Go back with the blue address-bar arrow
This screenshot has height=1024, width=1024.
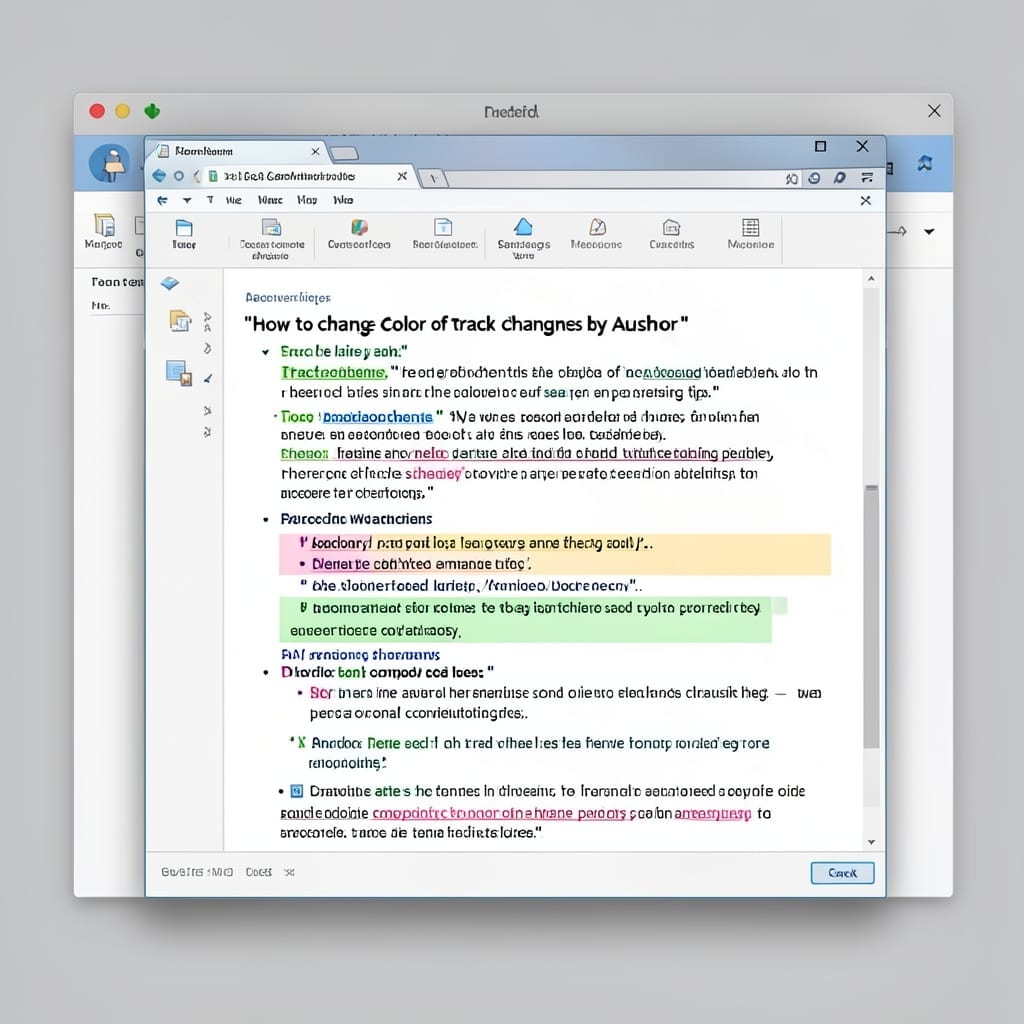[x=159, y=176]
